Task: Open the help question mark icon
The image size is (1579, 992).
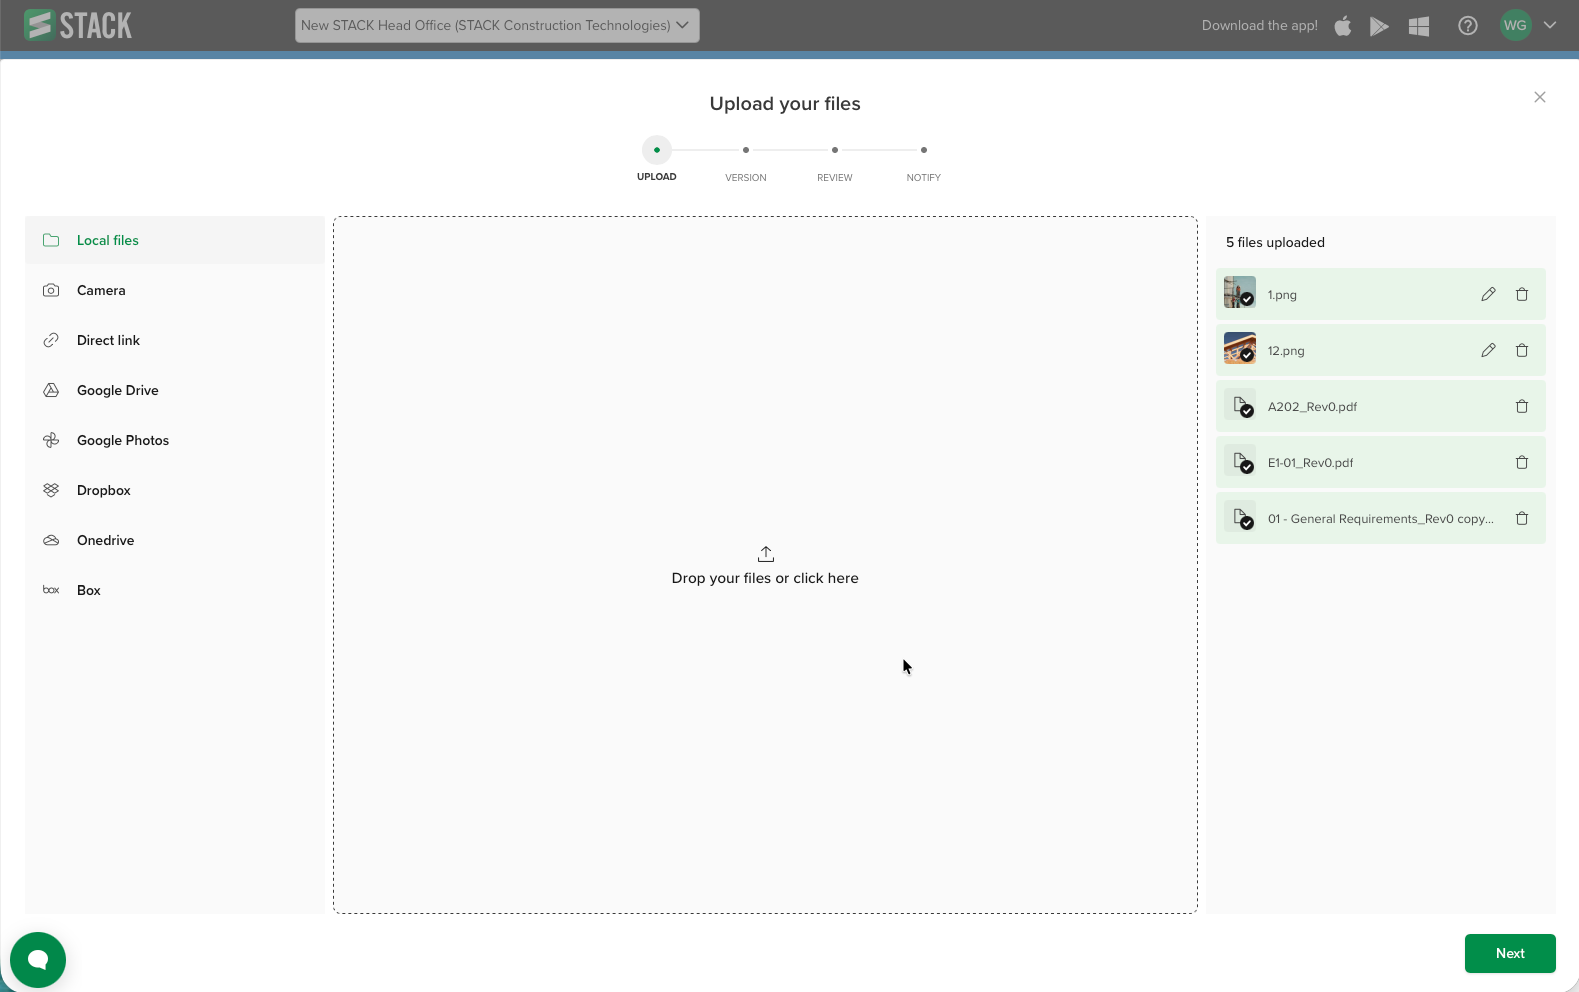Action: (x=1467, y=26)
